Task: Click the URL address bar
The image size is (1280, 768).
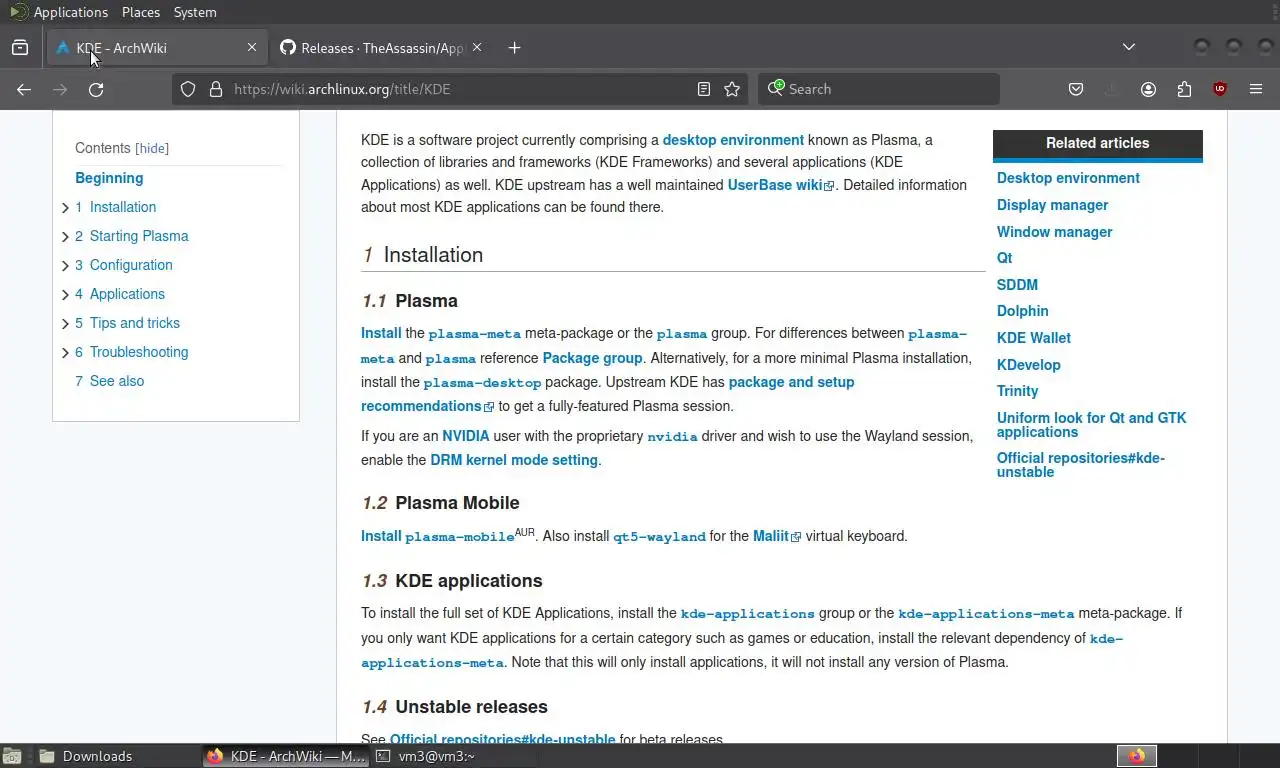Action: click(460, 89)
